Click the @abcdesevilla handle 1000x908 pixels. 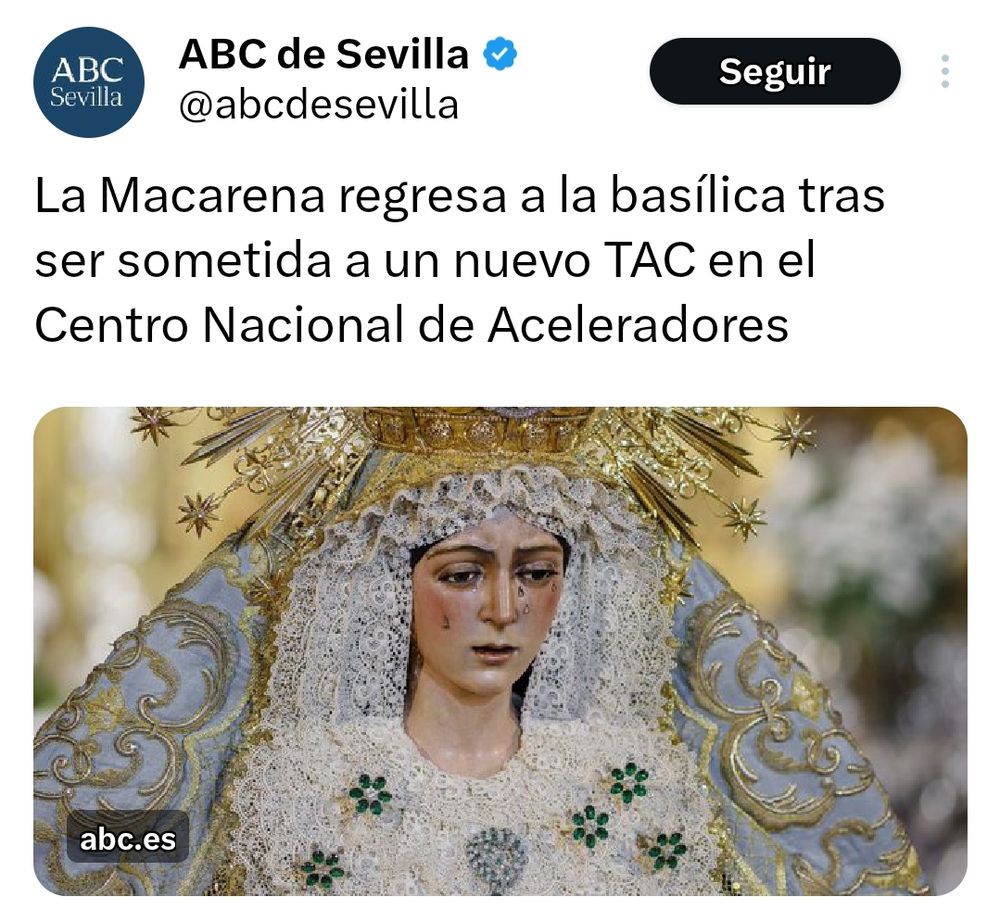point(319,105)
